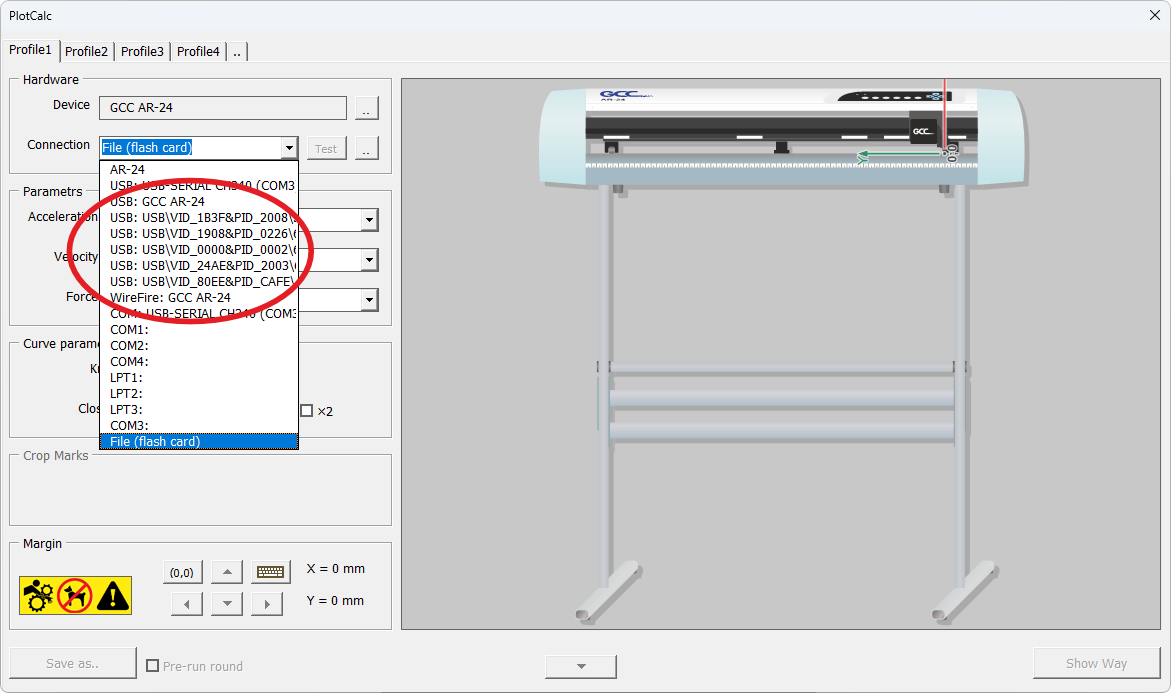Open the Acceleration dropdown arrow

(369, 220)
